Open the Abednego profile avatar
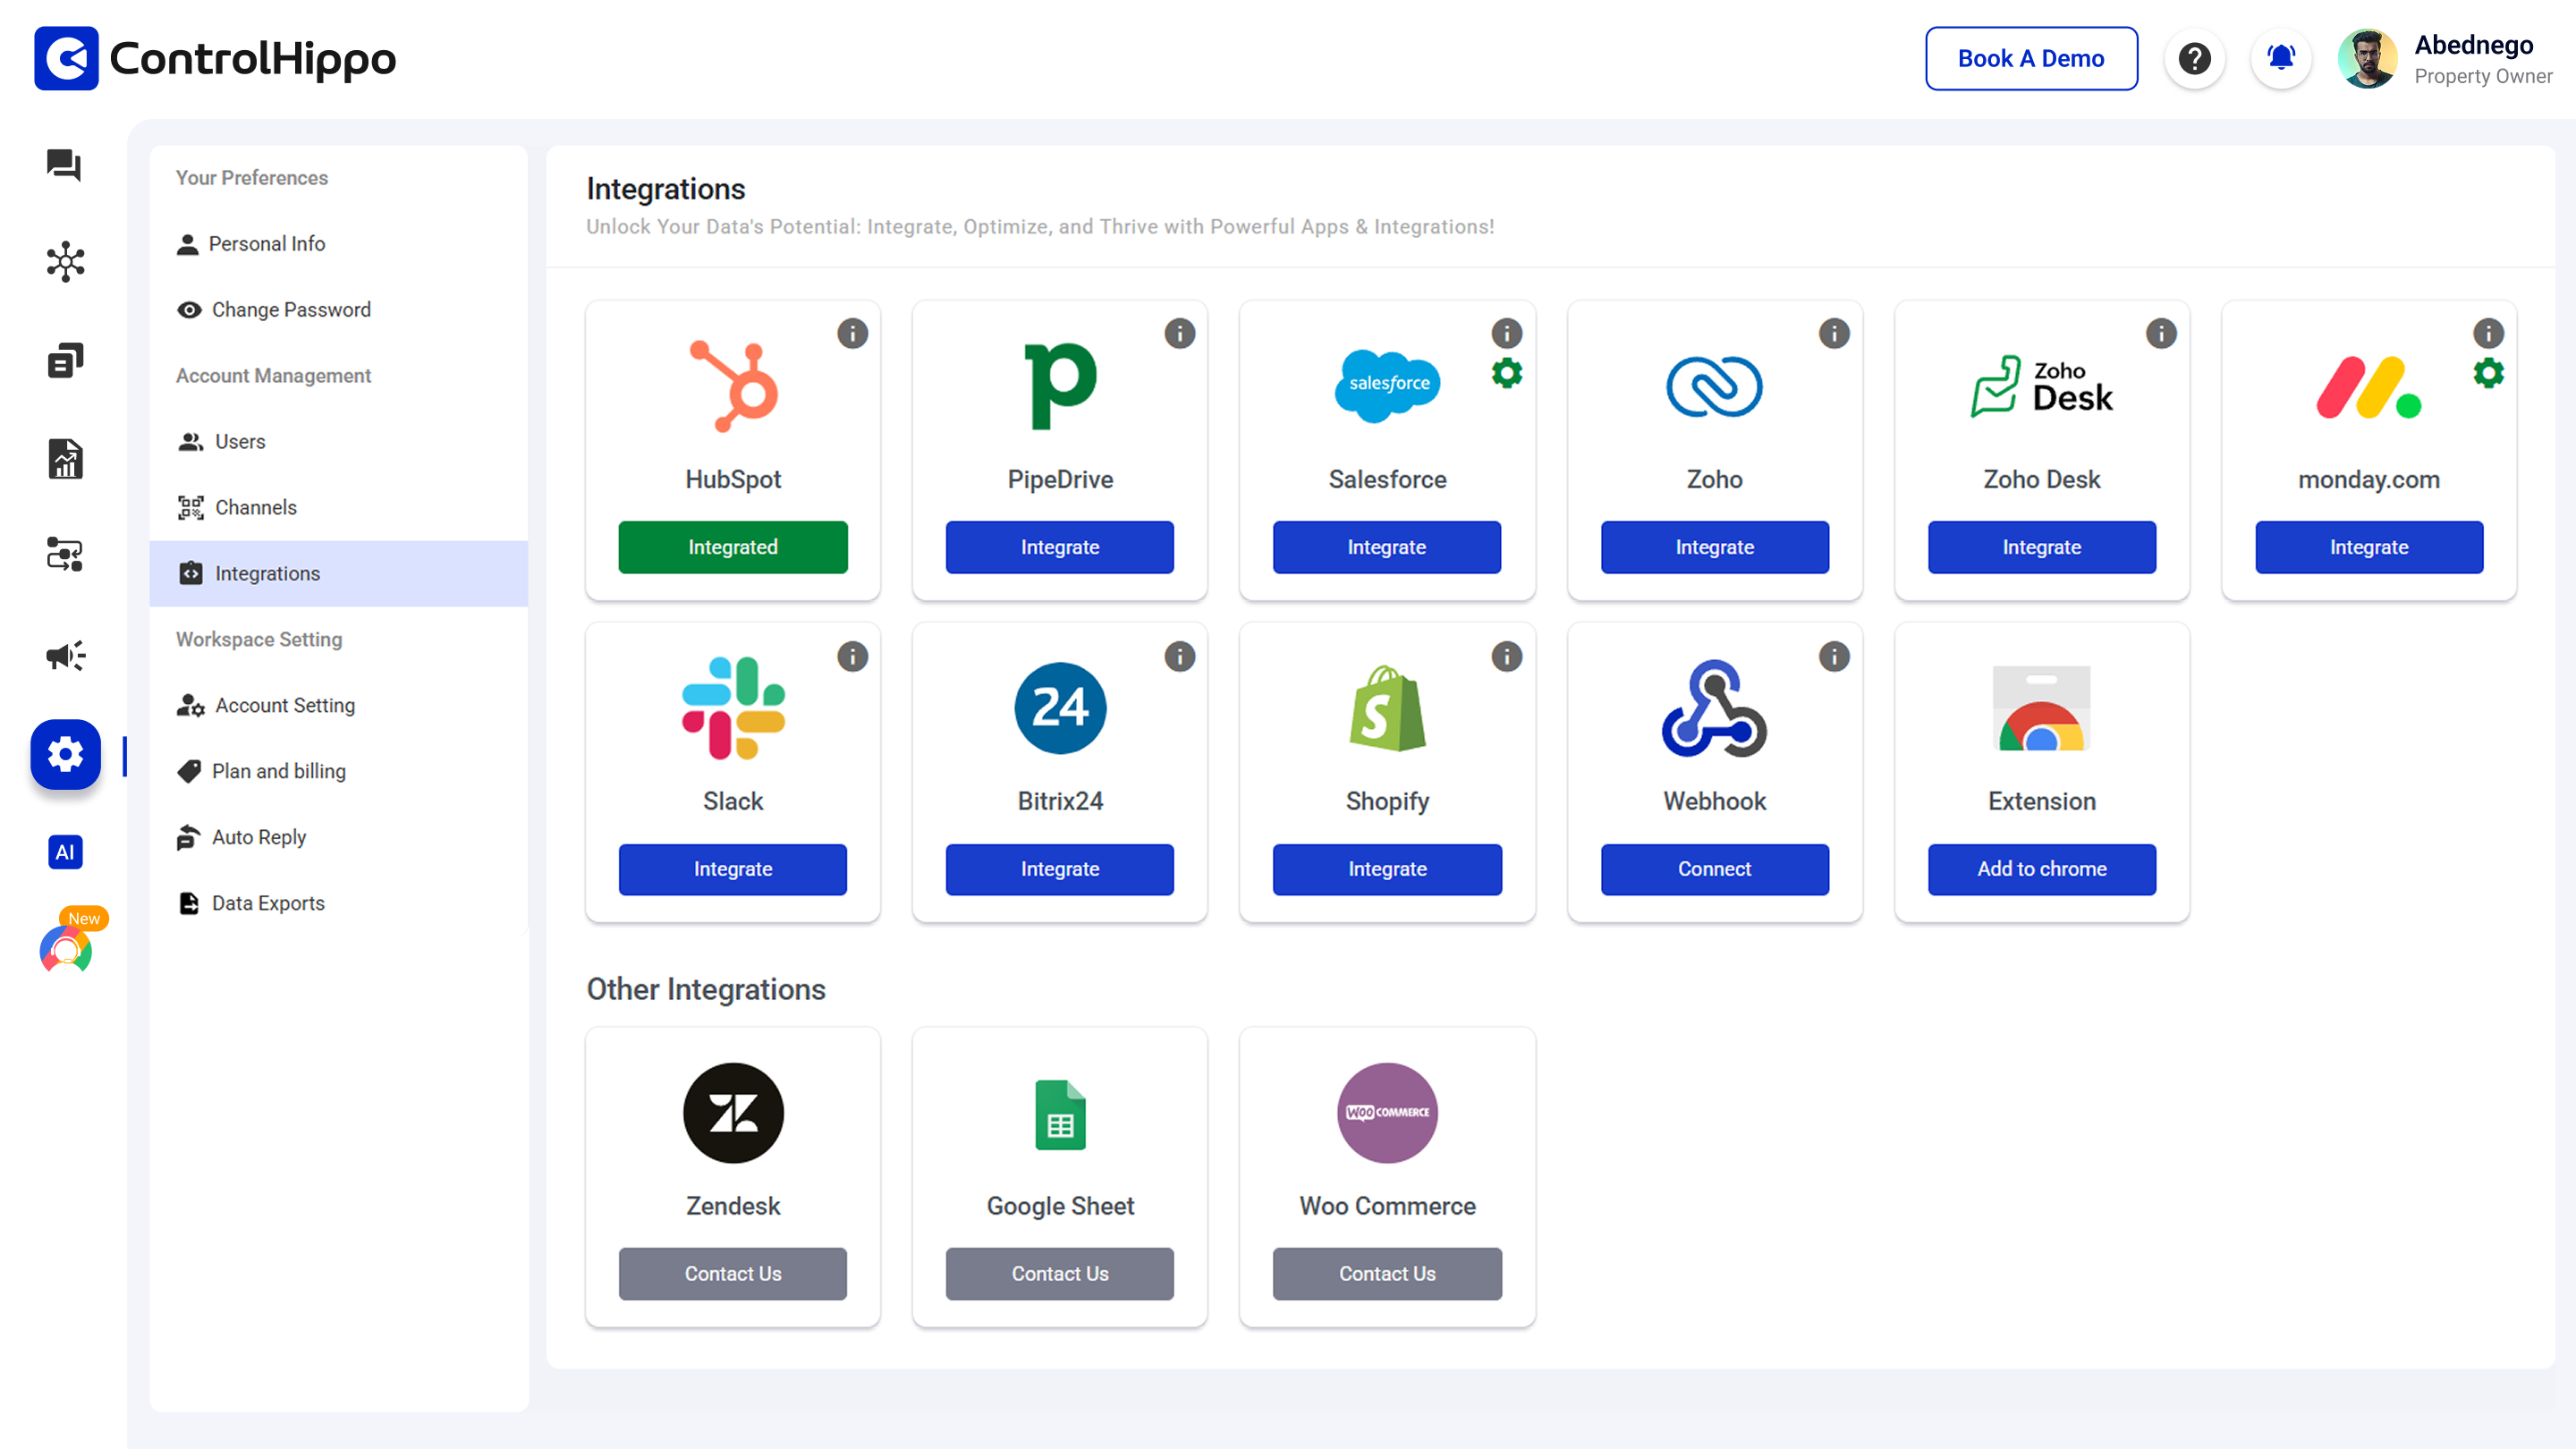The width and height of the screenshot is (2576, 1449). coord(2366,58)
